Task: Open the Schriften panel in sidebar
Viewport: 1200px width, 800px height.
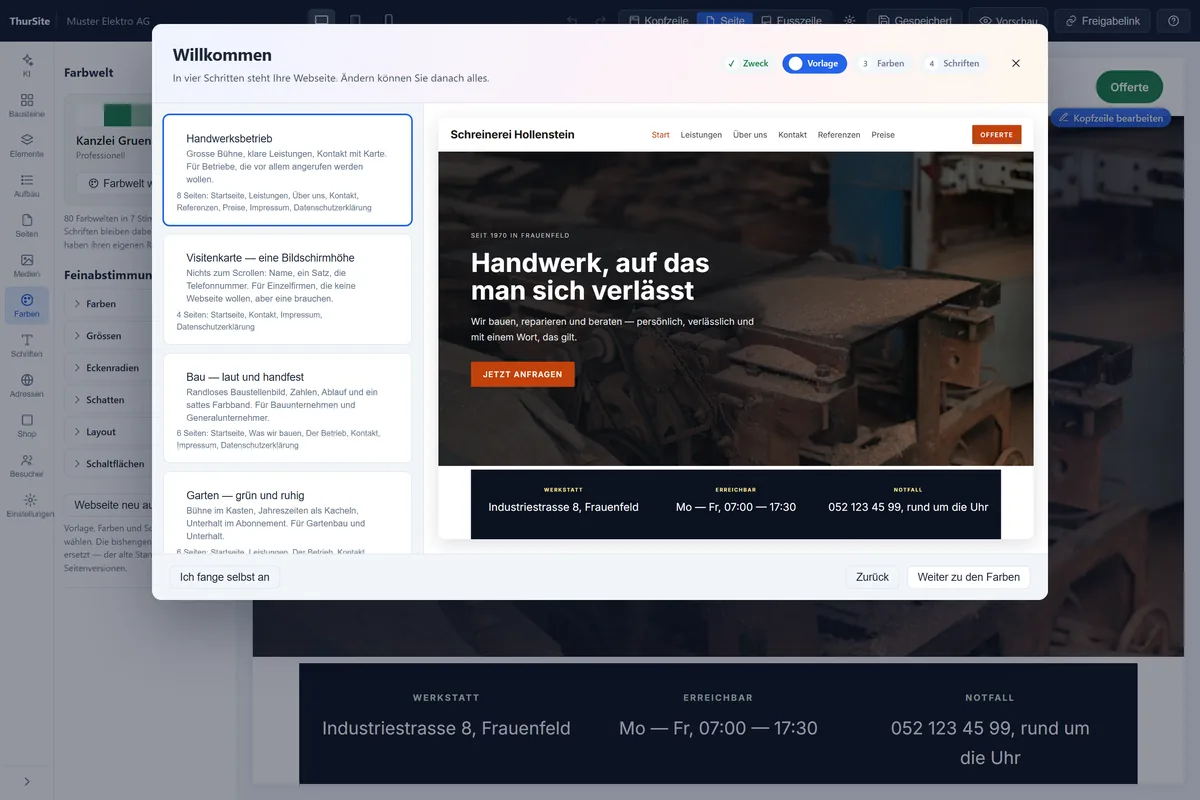Action: 27,346
